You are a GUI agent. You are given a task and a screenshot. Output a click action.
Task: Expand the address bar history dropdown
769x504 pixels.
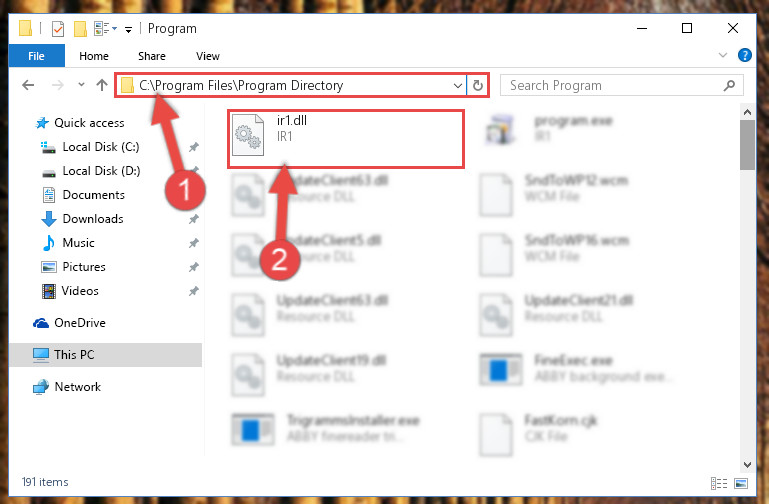click(x=458, y=86)
